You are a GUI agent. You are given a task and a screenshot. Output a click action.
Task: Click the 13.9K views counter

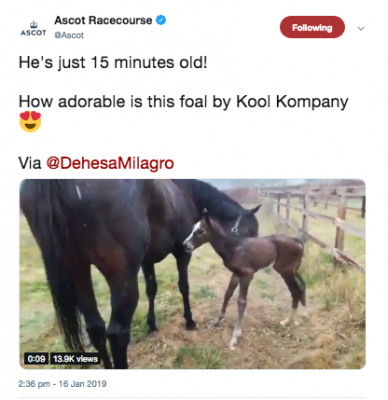coord(75,359)
